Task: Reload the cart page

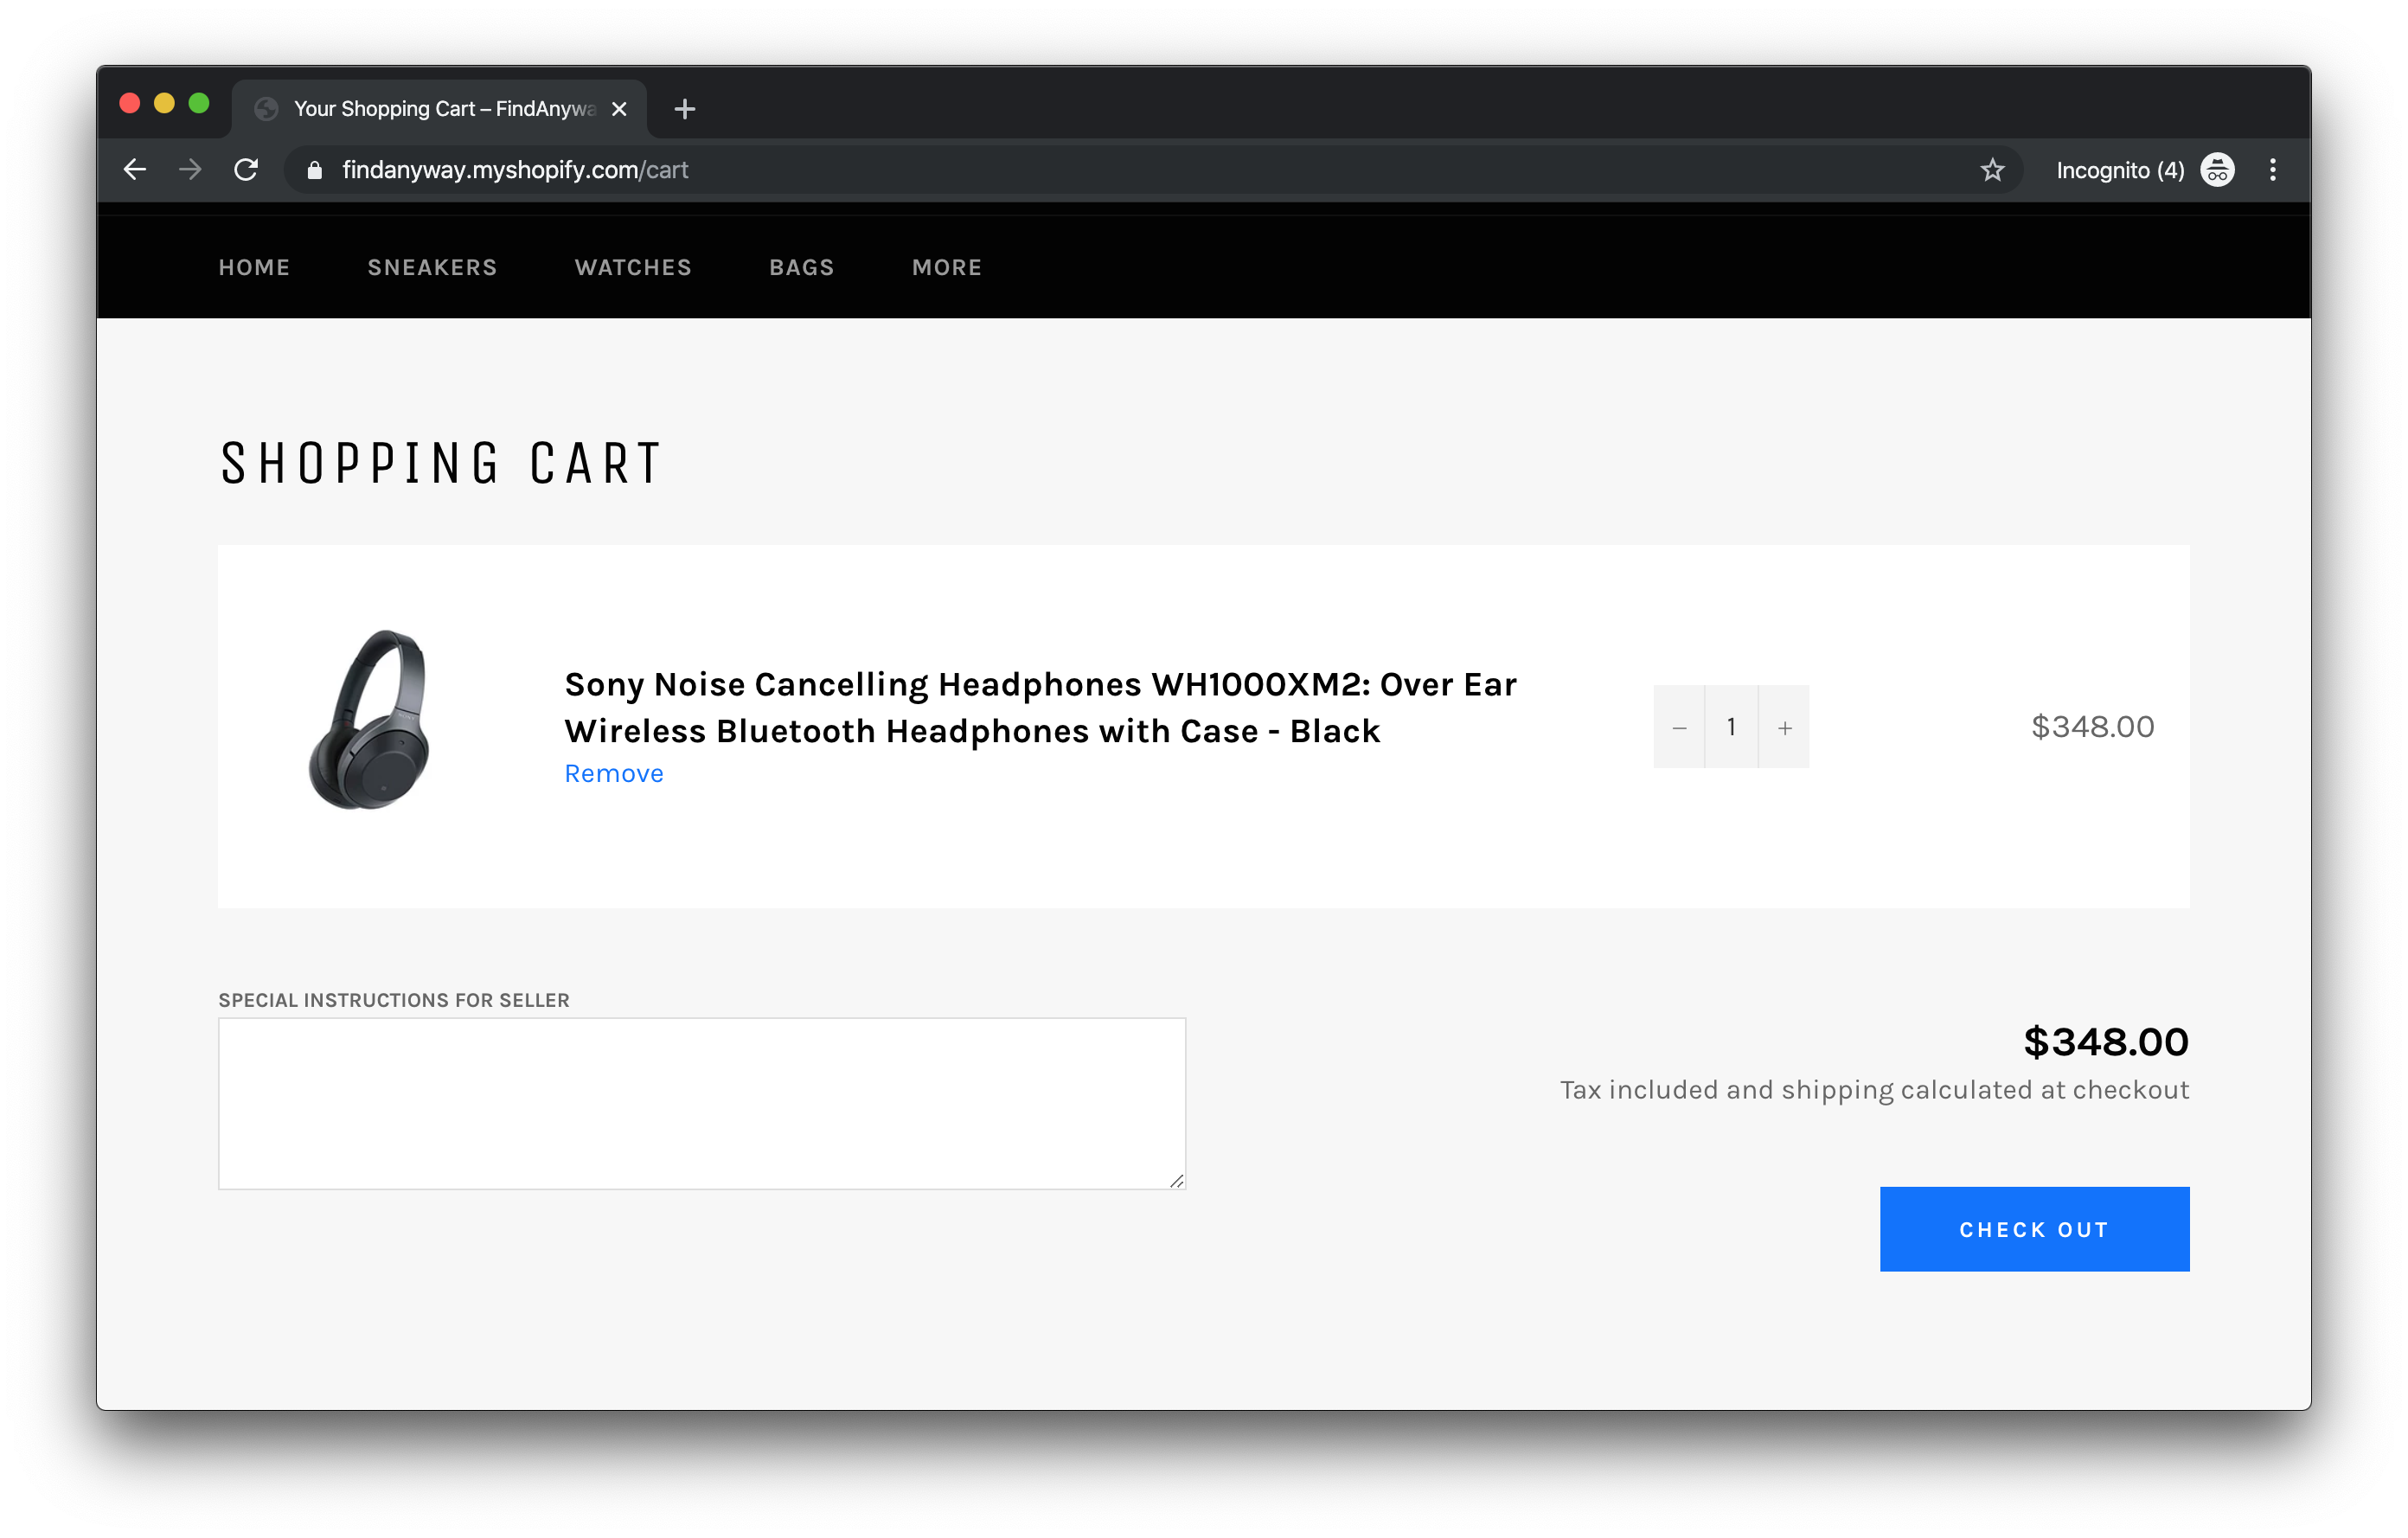Action: point(246,170)
